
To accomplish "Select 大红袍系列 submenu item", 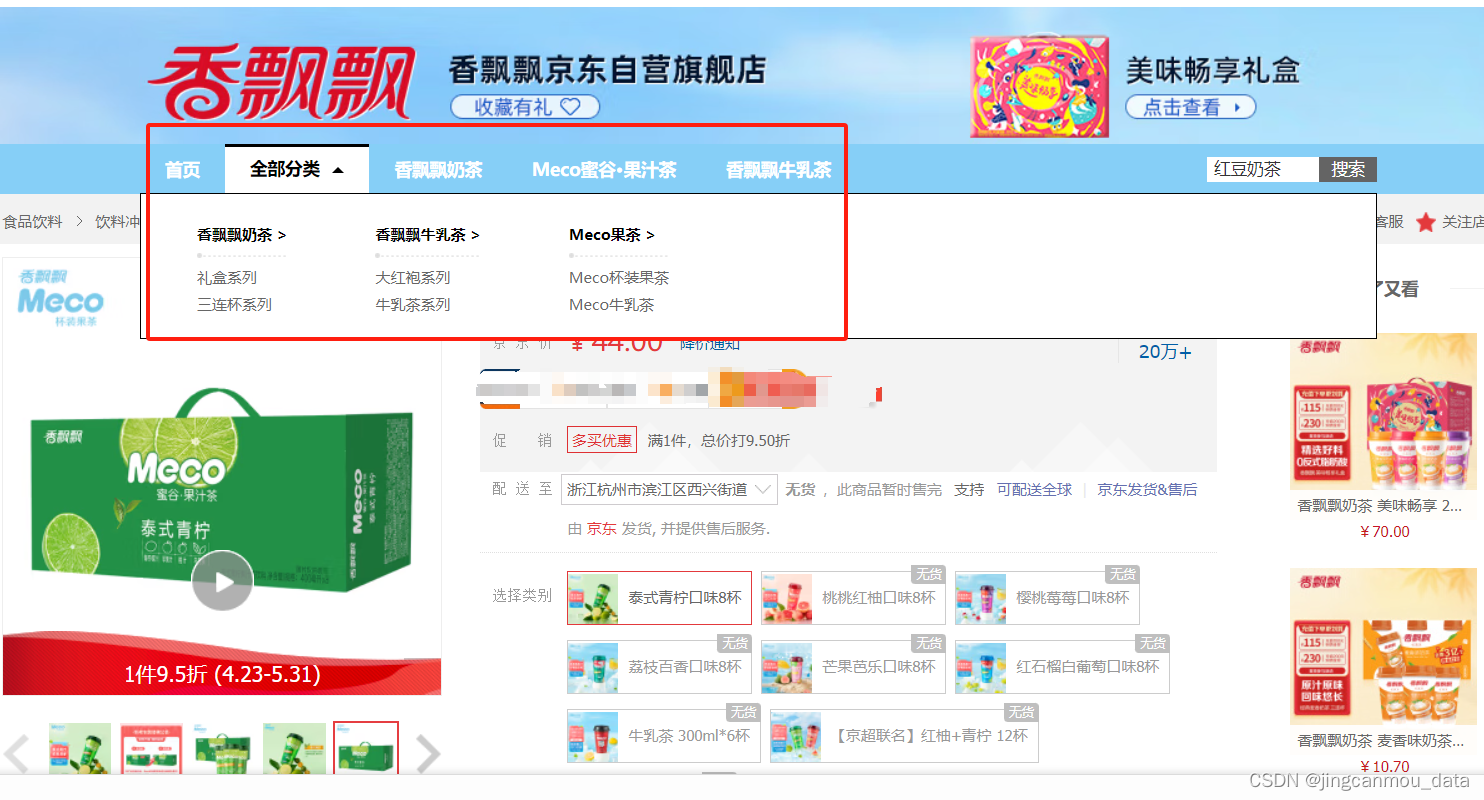I will (413, 278).
